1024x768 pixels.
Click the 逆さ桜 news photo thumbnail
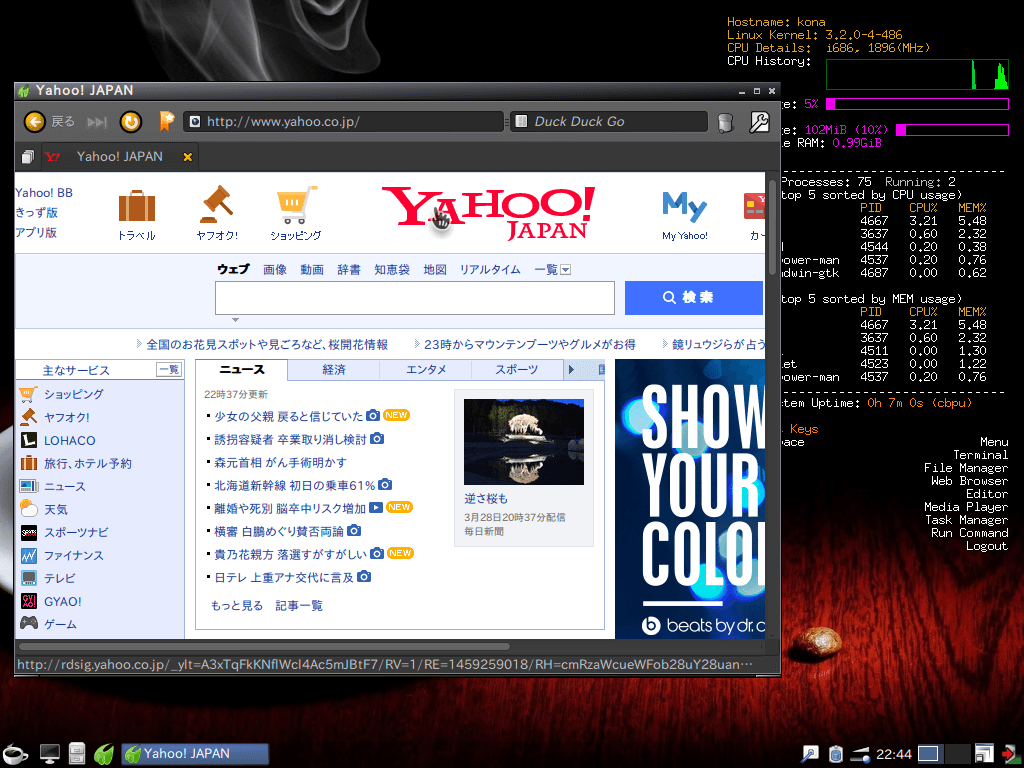click(524, 442)
